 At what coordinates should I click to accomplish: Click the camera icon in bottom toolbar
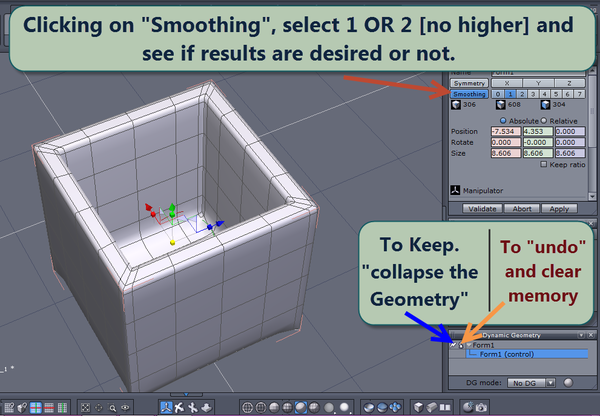481,408
